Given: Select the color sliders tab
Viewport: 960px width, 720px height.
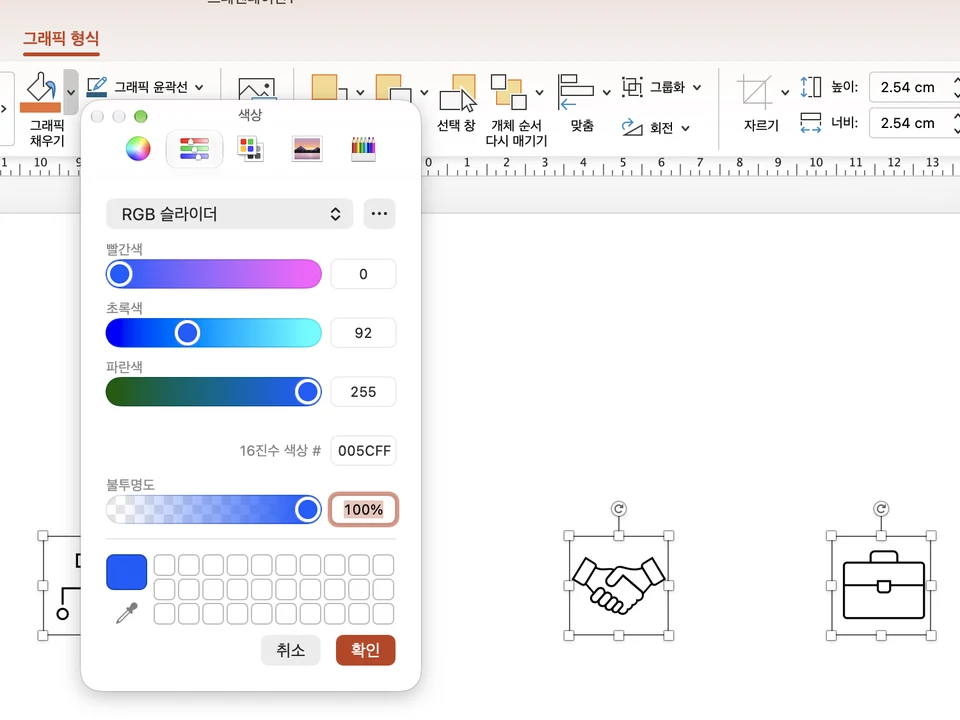Looking at the screenshot, I should tap(194, 149).
